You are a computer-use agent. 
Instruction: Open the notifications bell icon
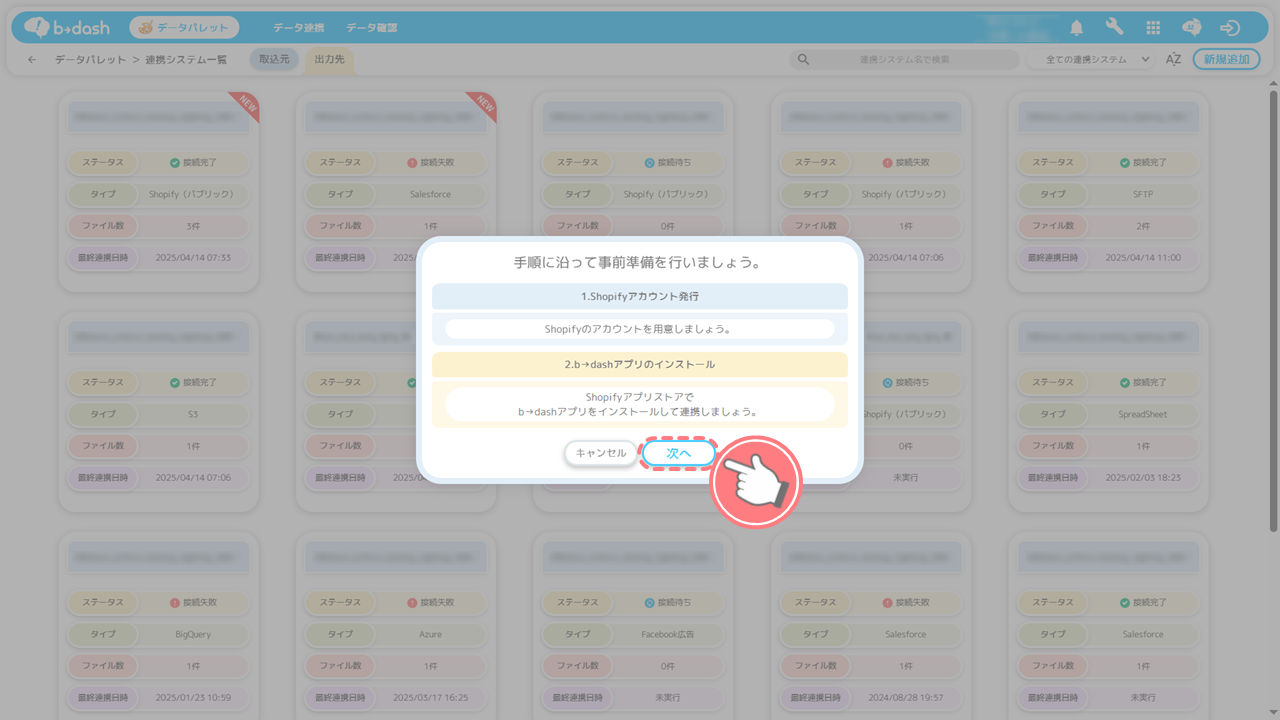coord(1077,28)
